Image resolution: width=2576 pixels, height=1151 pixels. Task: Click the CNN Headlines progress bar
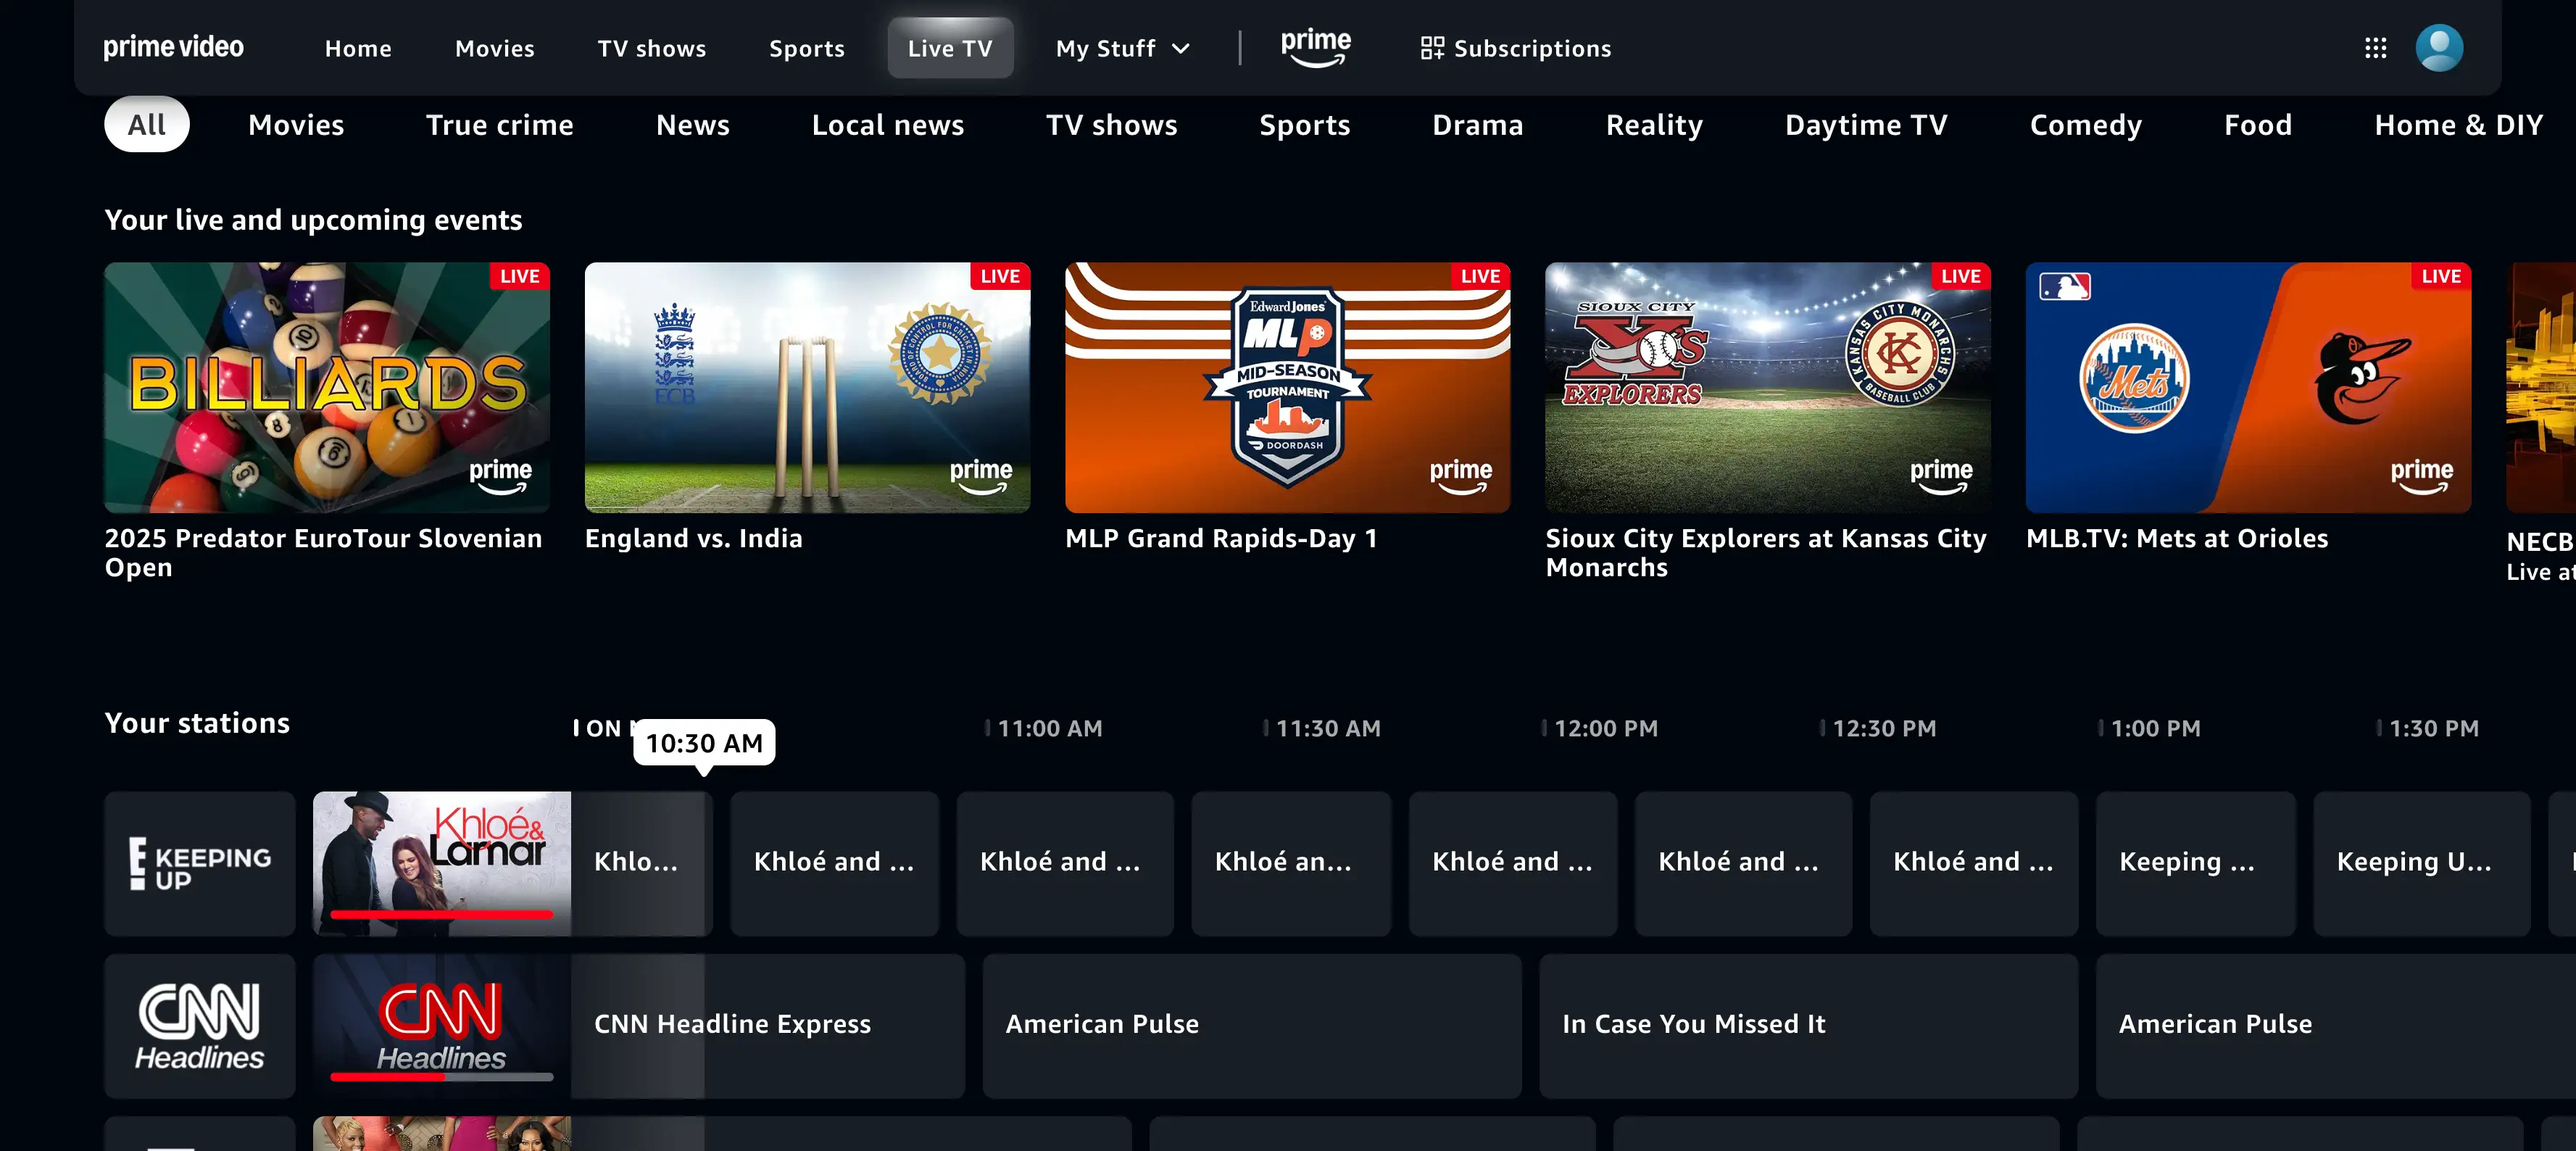(442, 1077)
